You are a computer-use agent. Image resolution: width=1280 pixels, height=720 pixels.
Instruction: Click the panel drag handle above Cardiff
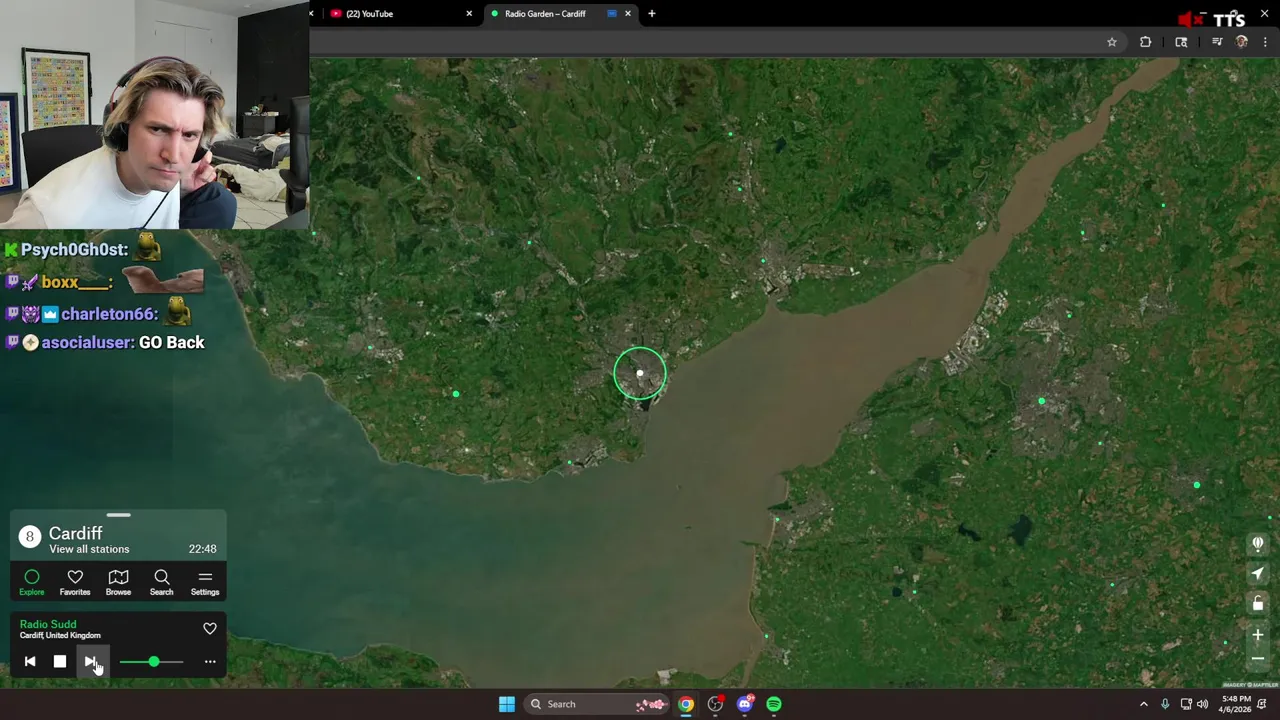(118, 515)
